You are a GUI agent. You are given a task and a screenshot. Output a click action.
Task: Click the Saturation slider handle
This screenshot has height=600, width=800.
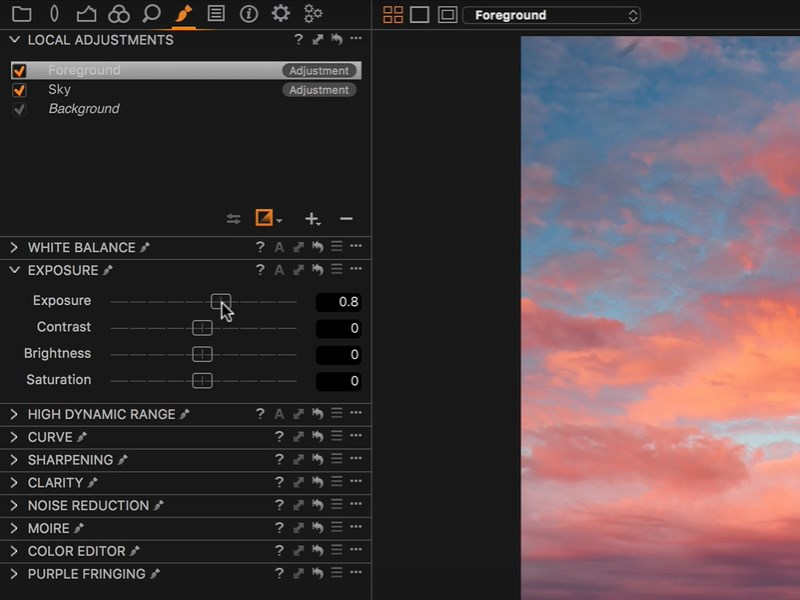[202, 381]
